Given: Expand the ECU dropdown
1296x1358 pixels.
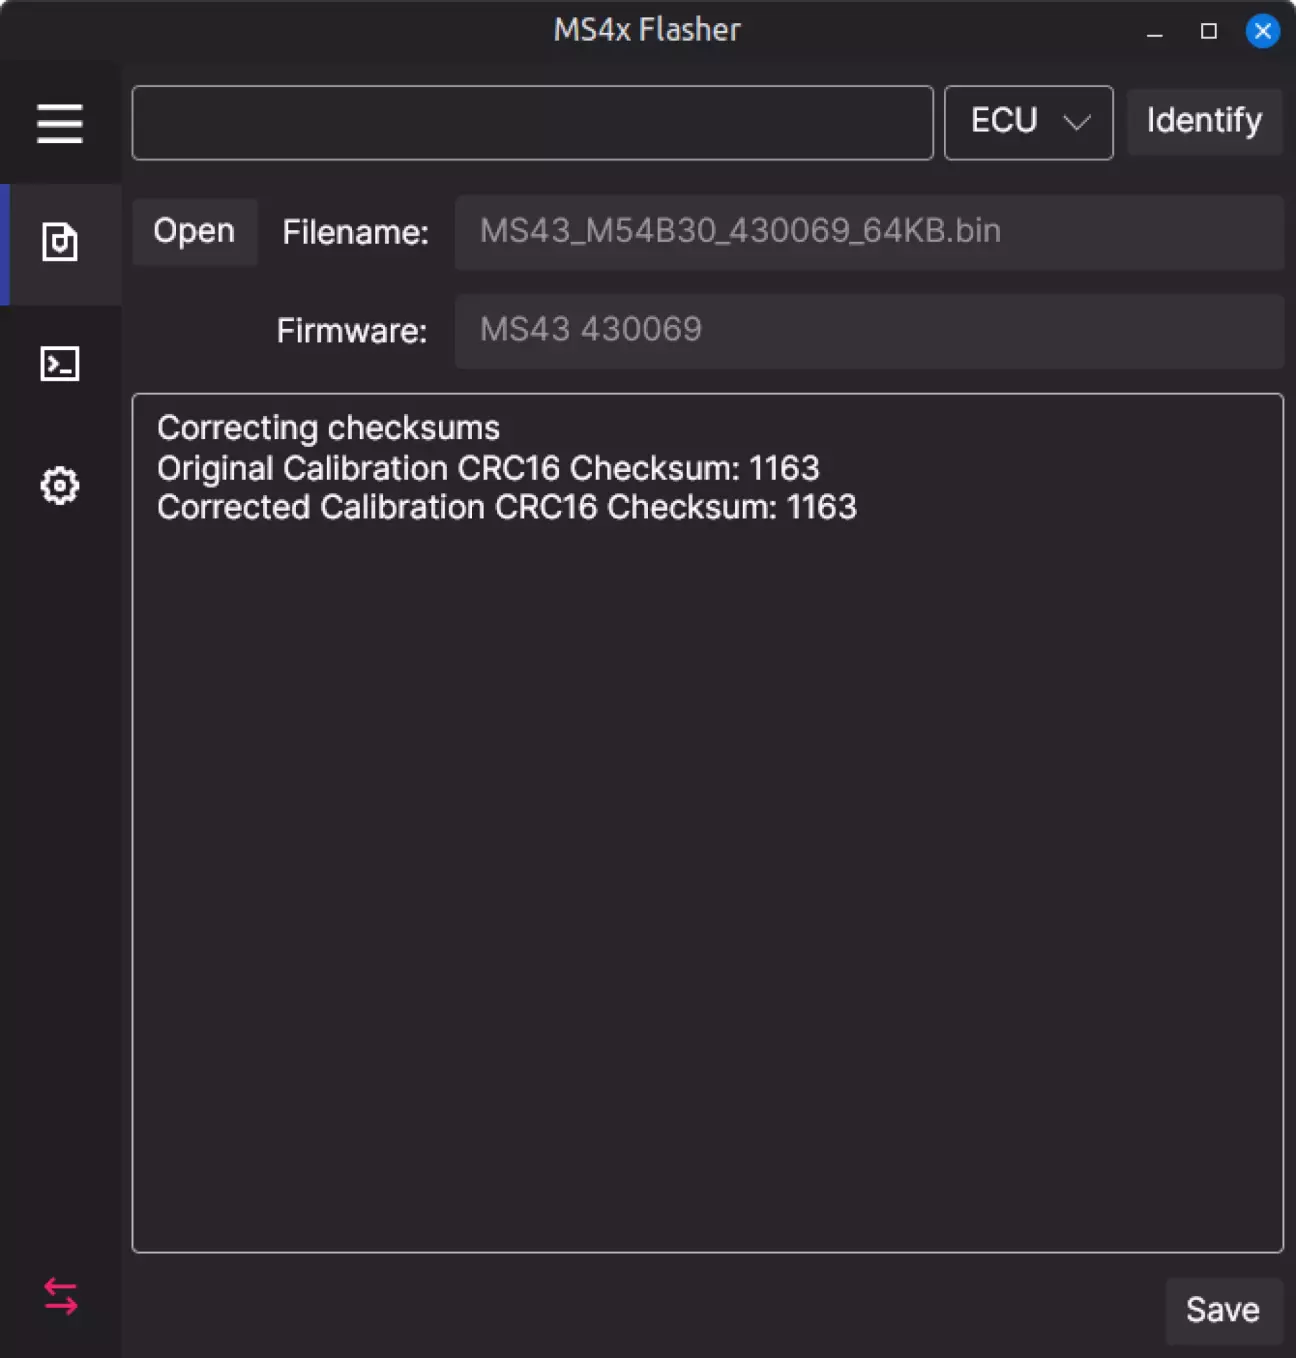Looking at the screenshot, I should (1028, 122).
